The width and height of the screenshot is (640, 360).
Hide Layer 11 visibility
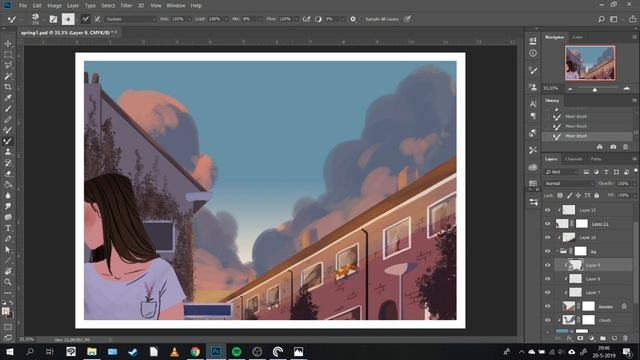point(548,224)
